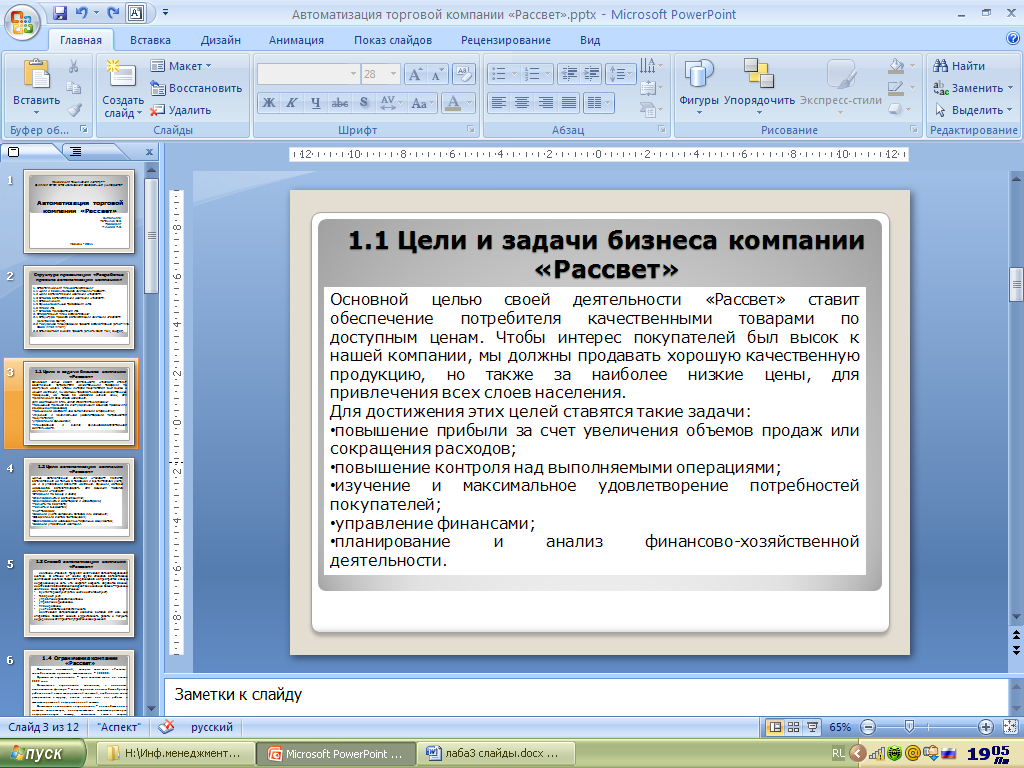Undo the last action
This screenshot has height=768, width=1024.
coord(82,13)
